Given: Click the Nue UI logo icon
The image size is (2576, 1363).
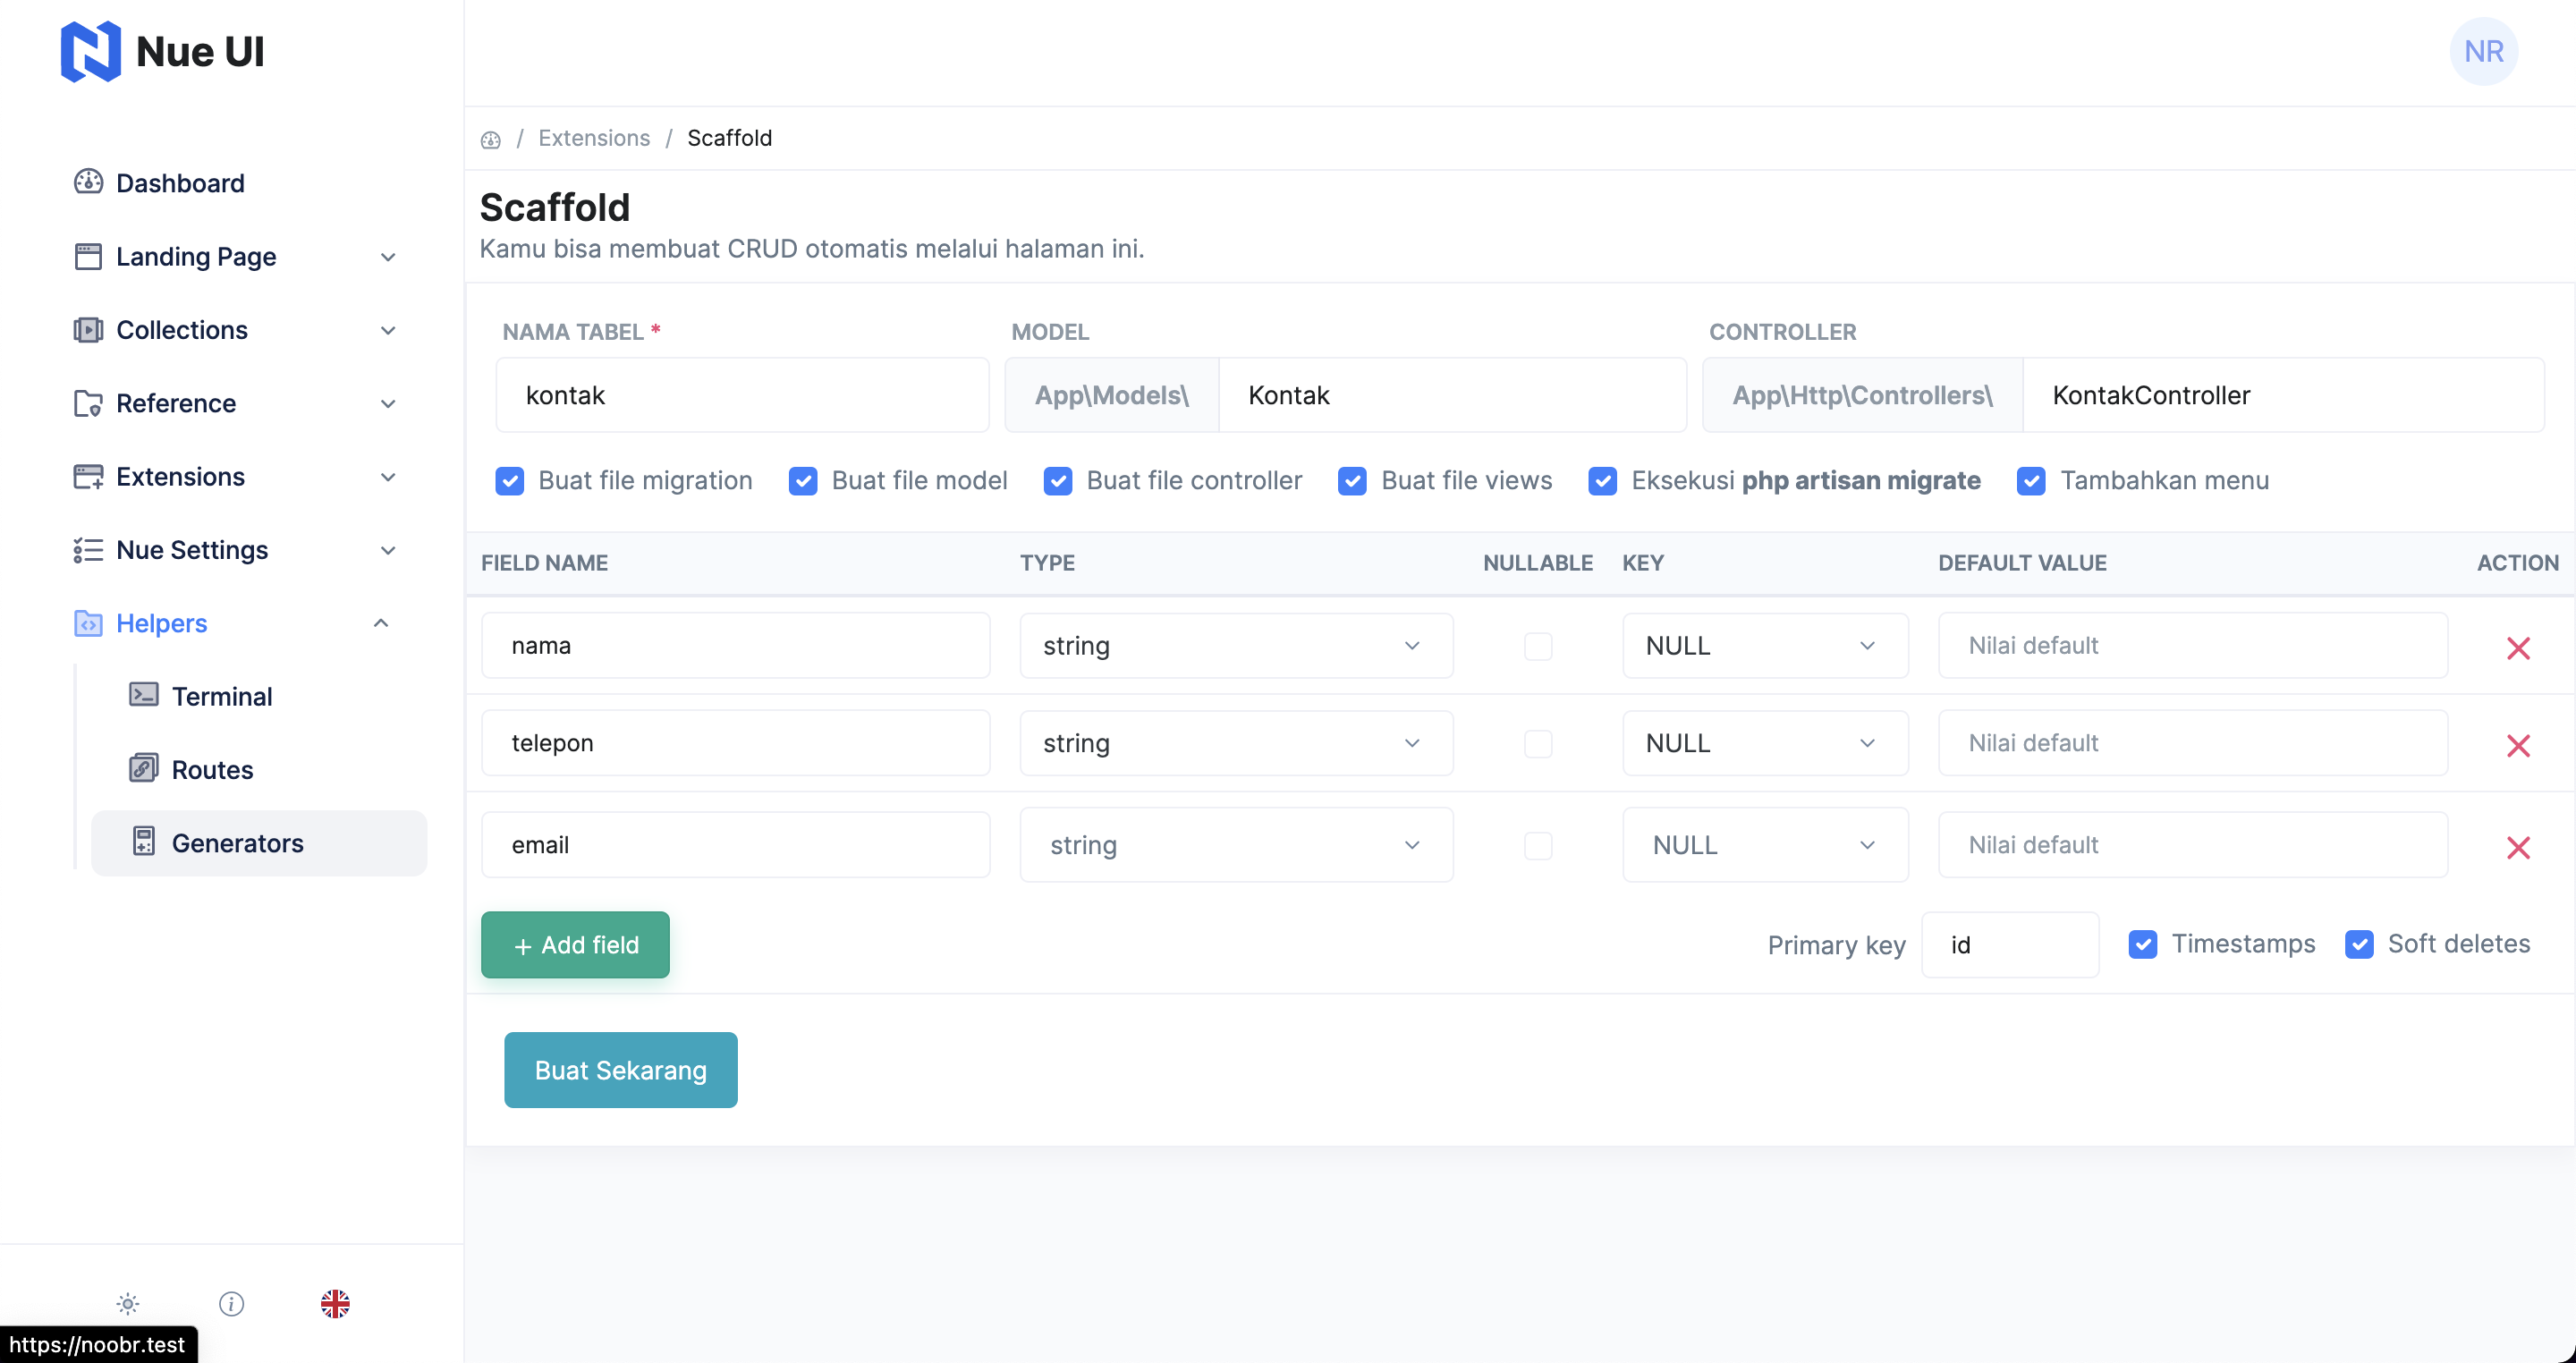Looking at the screenshot, I should pyautogui.click(x=90, y=51).
